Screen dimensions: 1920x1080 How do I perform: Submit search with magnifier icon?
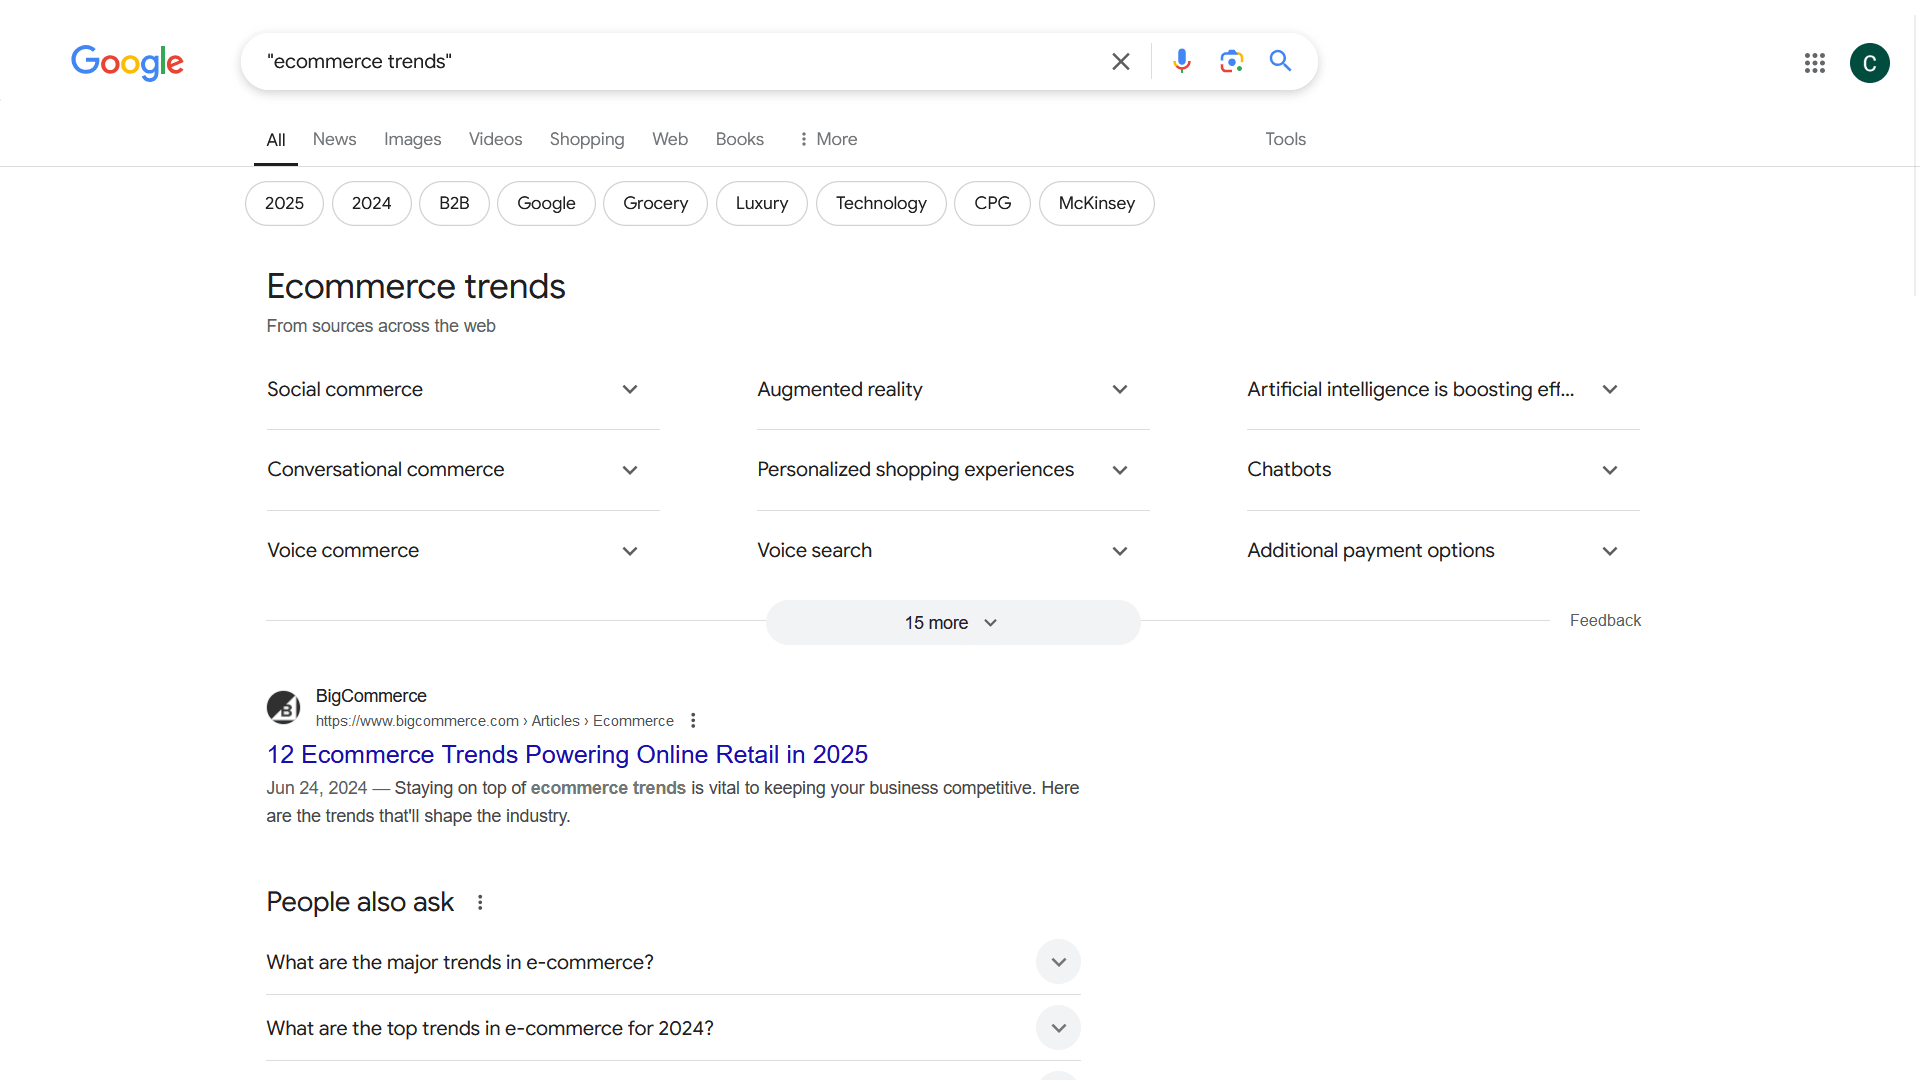[x=1280, y=61]
